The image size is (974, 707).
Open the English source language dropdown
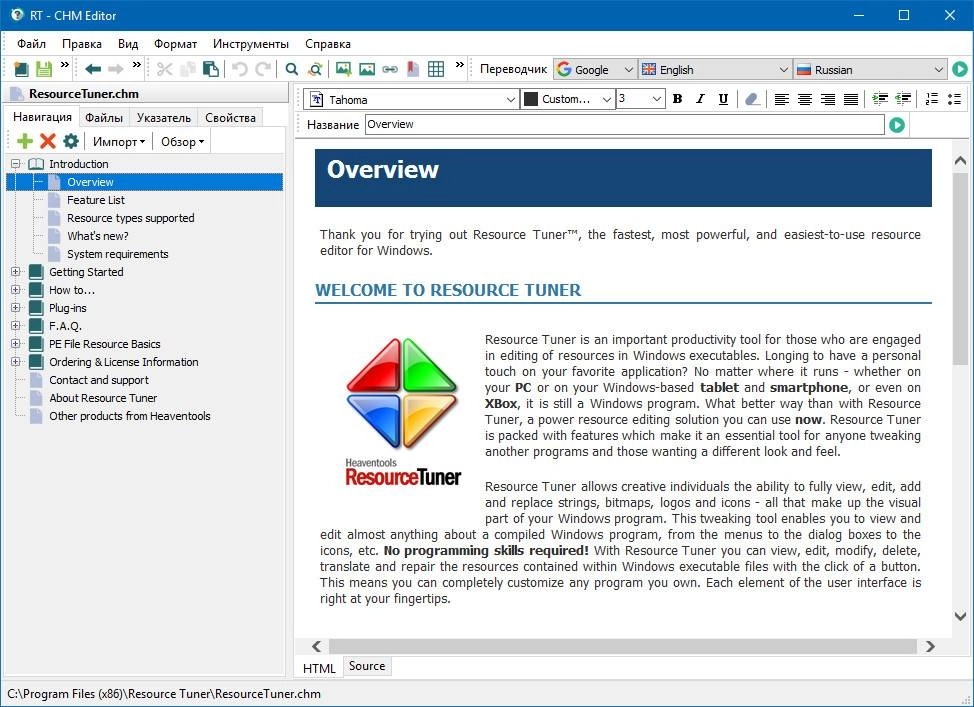click(x=715, y=70)
